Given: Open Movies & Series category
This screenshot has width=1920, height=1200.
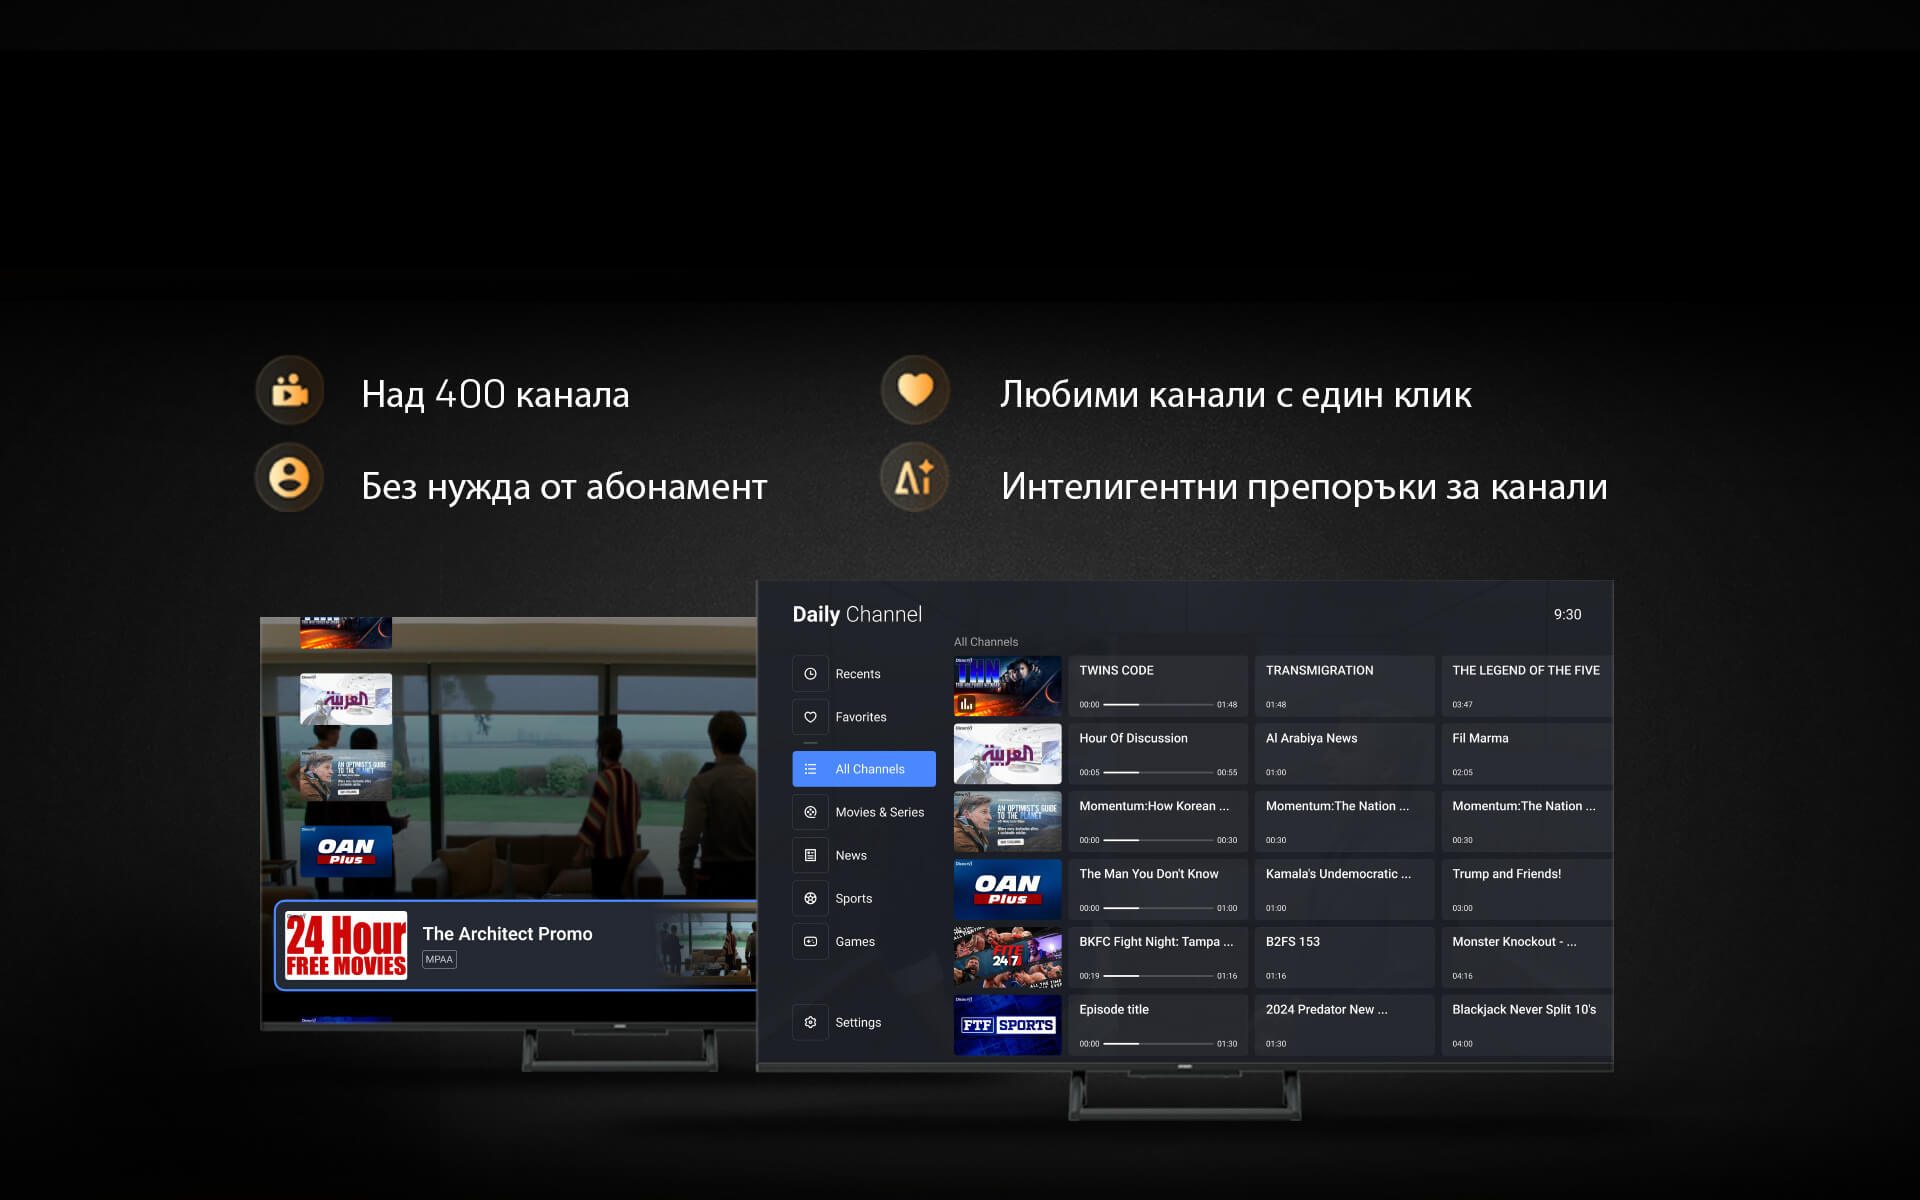Looking at the screenshot, I should (864, 812).
